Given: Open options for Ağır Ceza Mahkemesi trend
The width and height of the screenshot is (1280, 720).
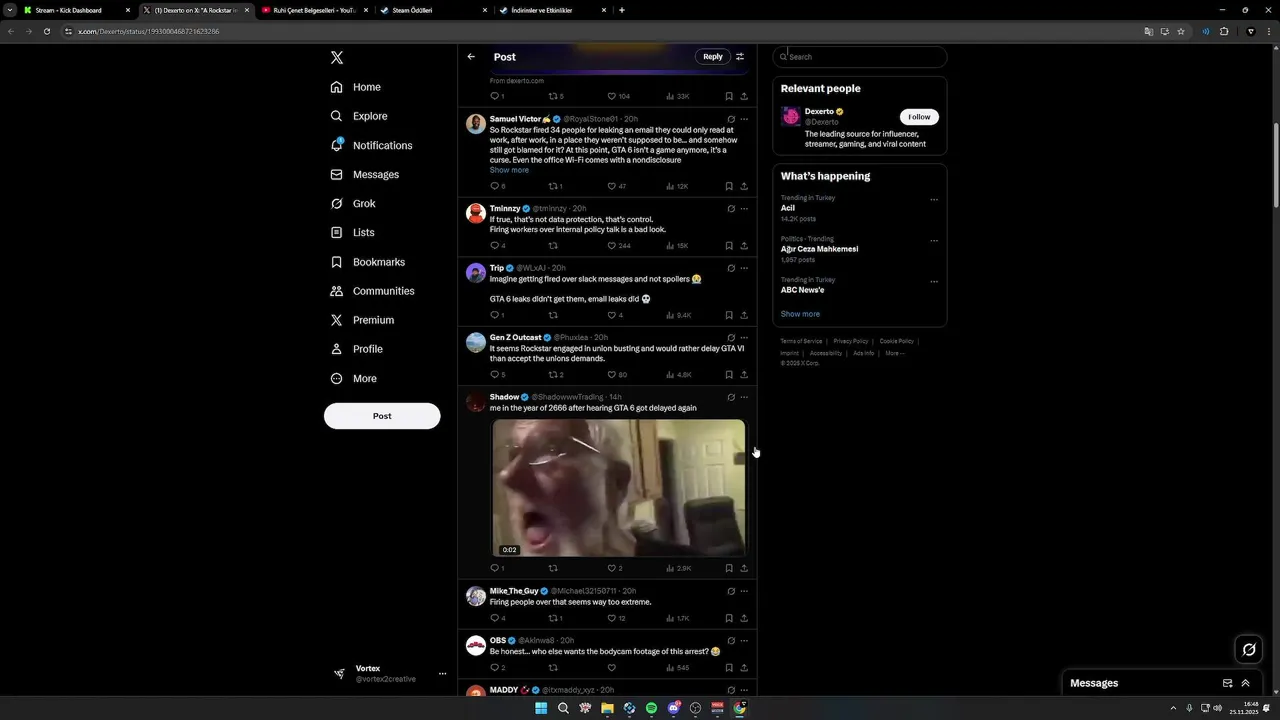Looking at the screenshot, I should click(934, 240).
